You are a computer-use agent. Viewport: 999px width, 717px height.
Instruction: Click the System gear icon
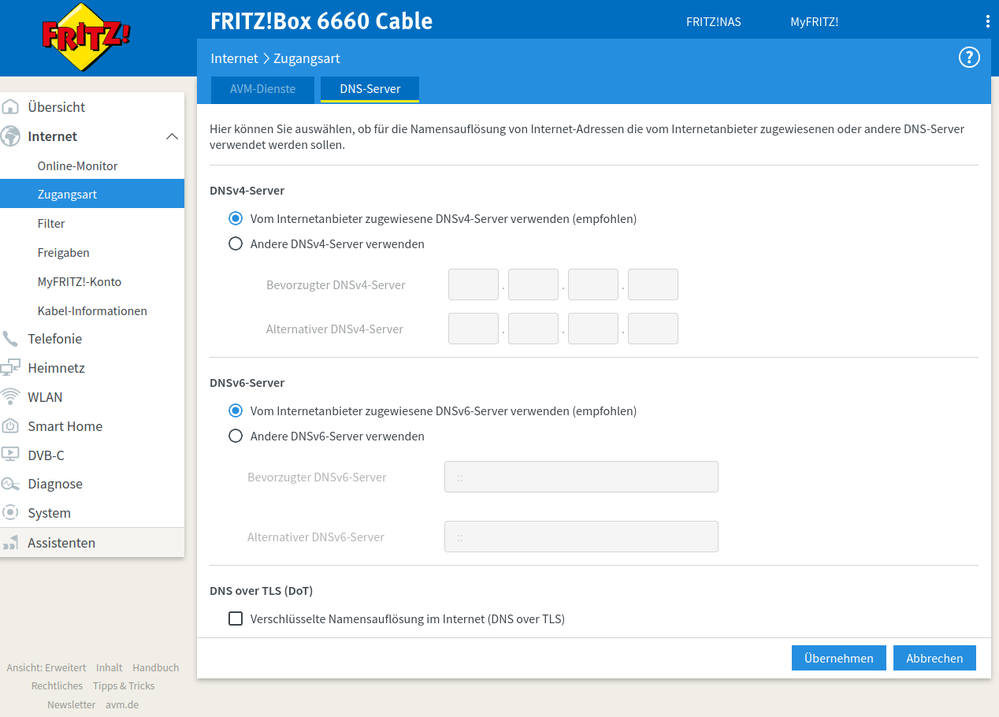point(12,513)
